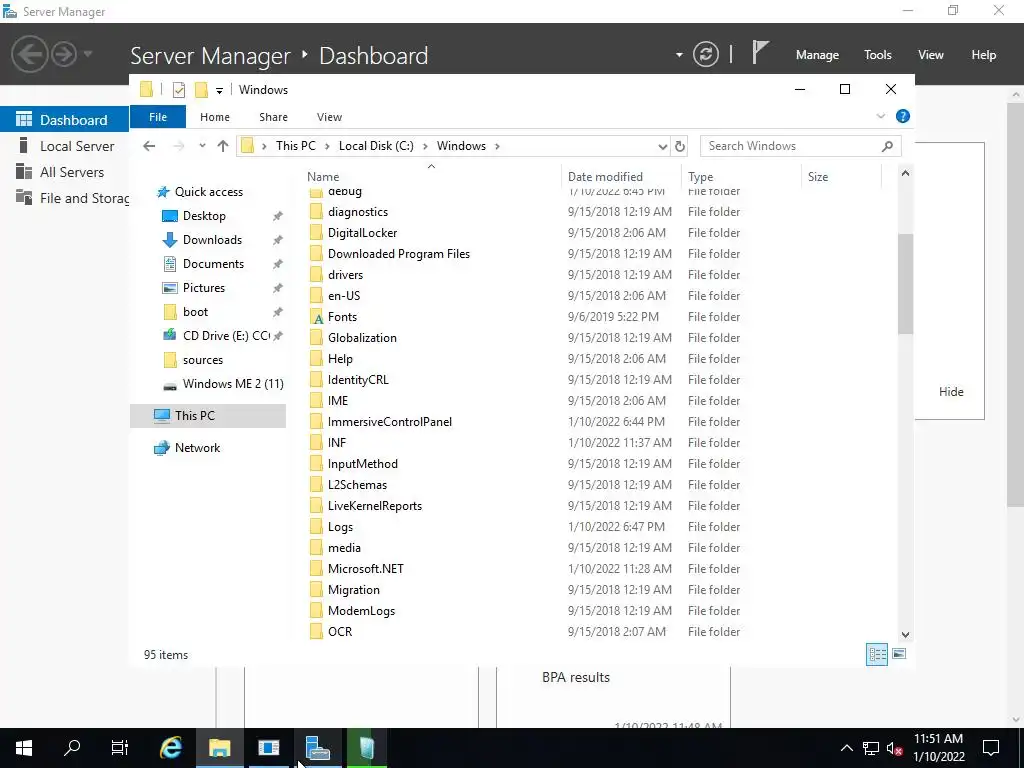Open the Windows Start button
The image size is (1024, 768).
pos(24,748)
